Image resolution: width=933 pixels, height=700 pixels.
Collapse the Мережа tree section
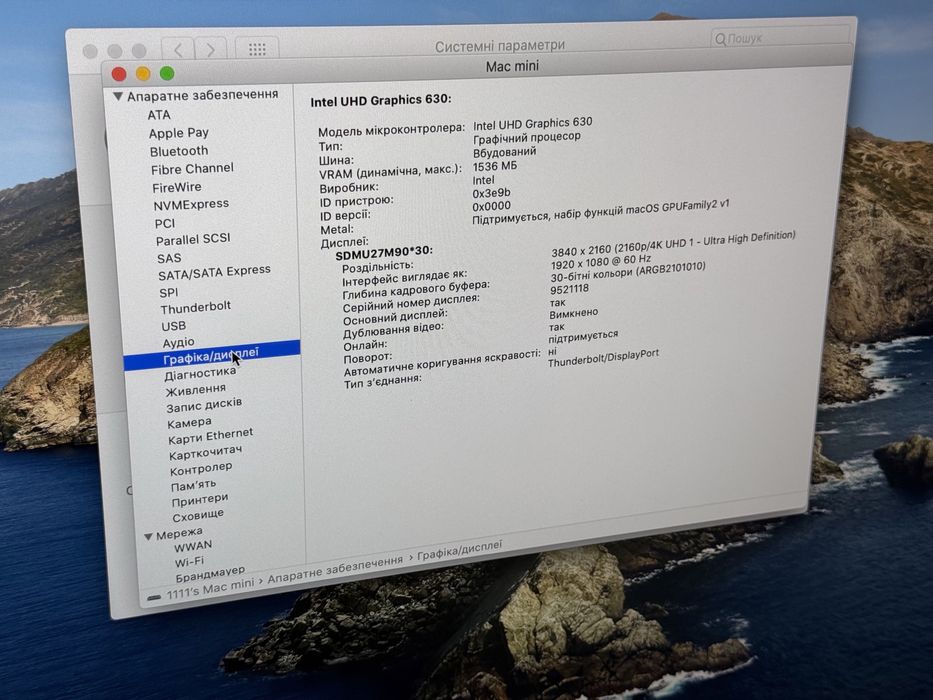148,536
